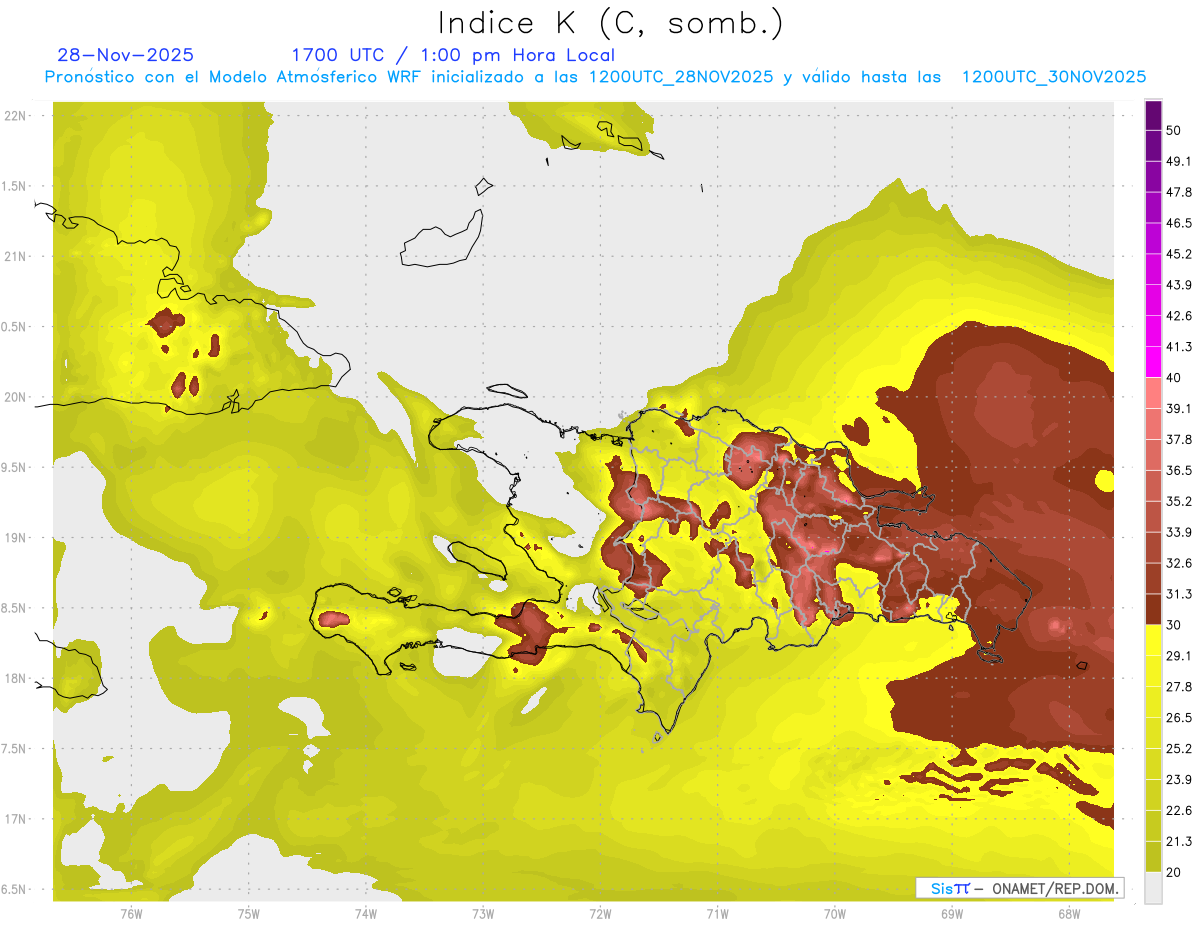Click the colorbar value "23.9"
The width and height of the screenshot is (1200, 927).
click(1180, 779)
